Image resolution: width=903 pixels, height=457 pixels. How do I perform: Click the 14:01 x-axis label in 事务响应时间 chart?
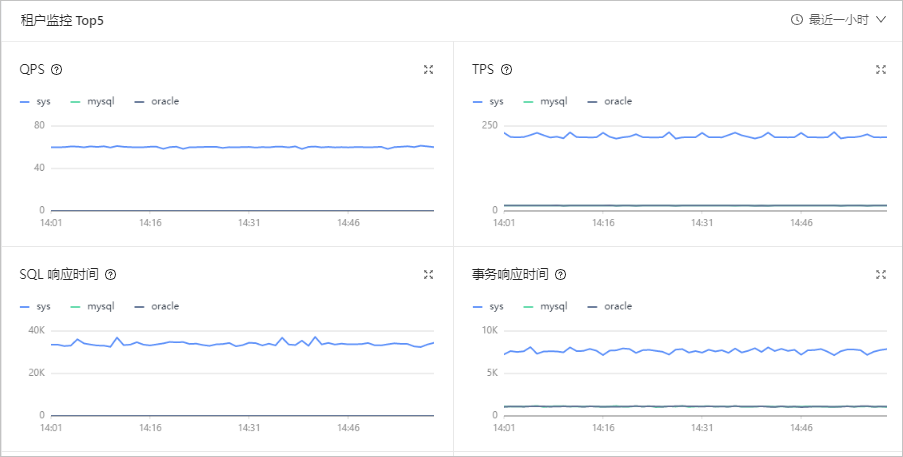point(504,427)
